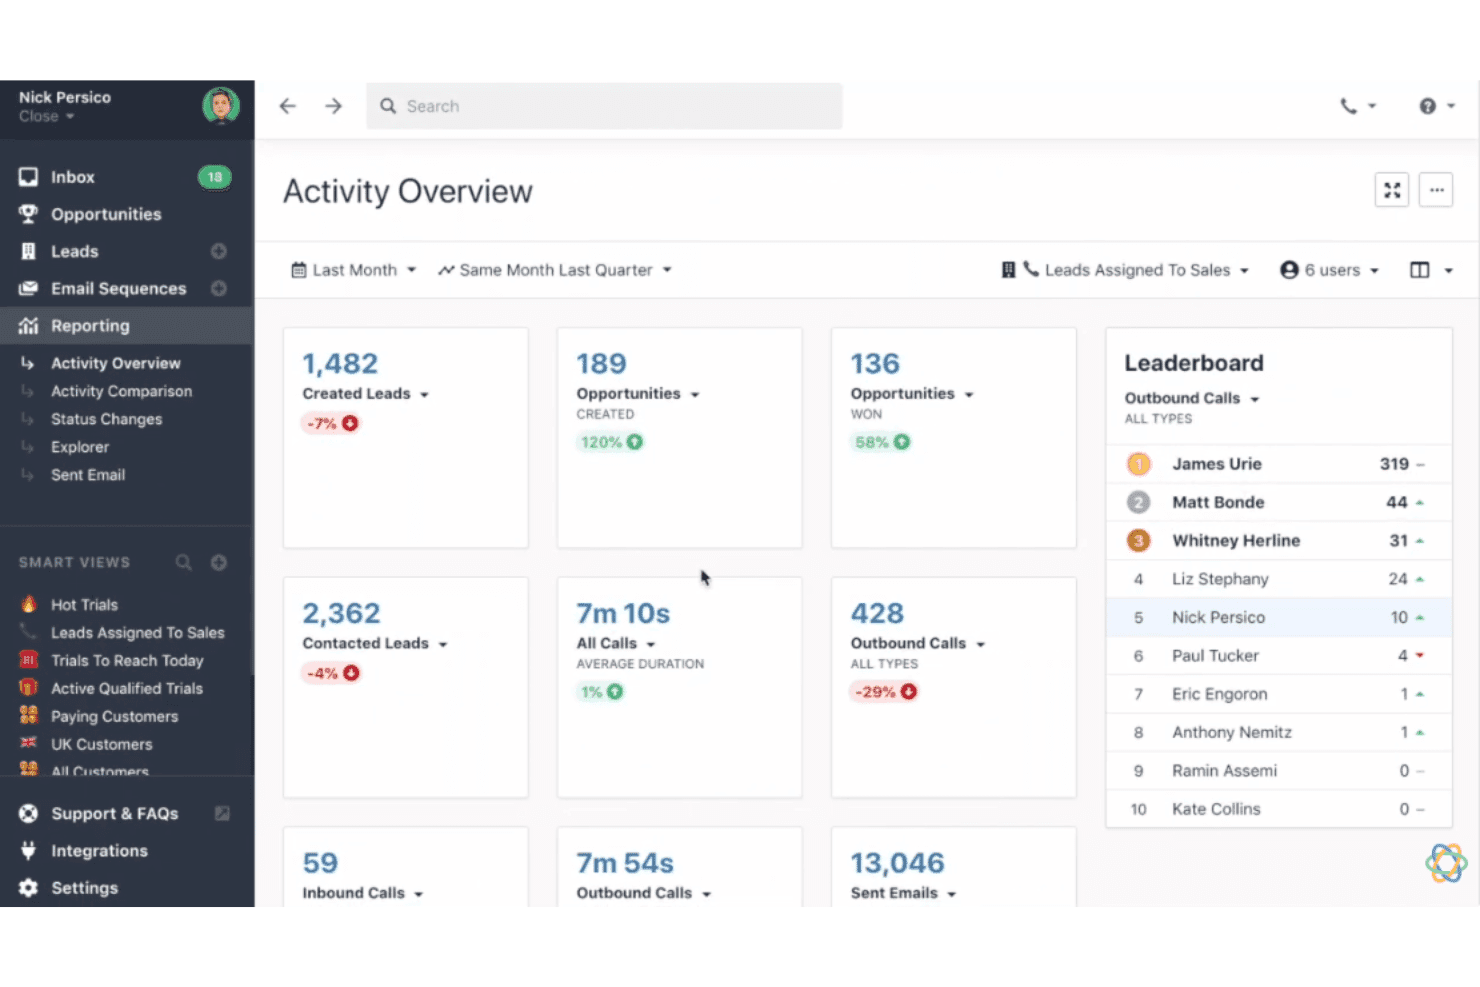Open the Sent Emails metric dropdown
This screenshot has height=987, width=1480.
coord(904,893)
